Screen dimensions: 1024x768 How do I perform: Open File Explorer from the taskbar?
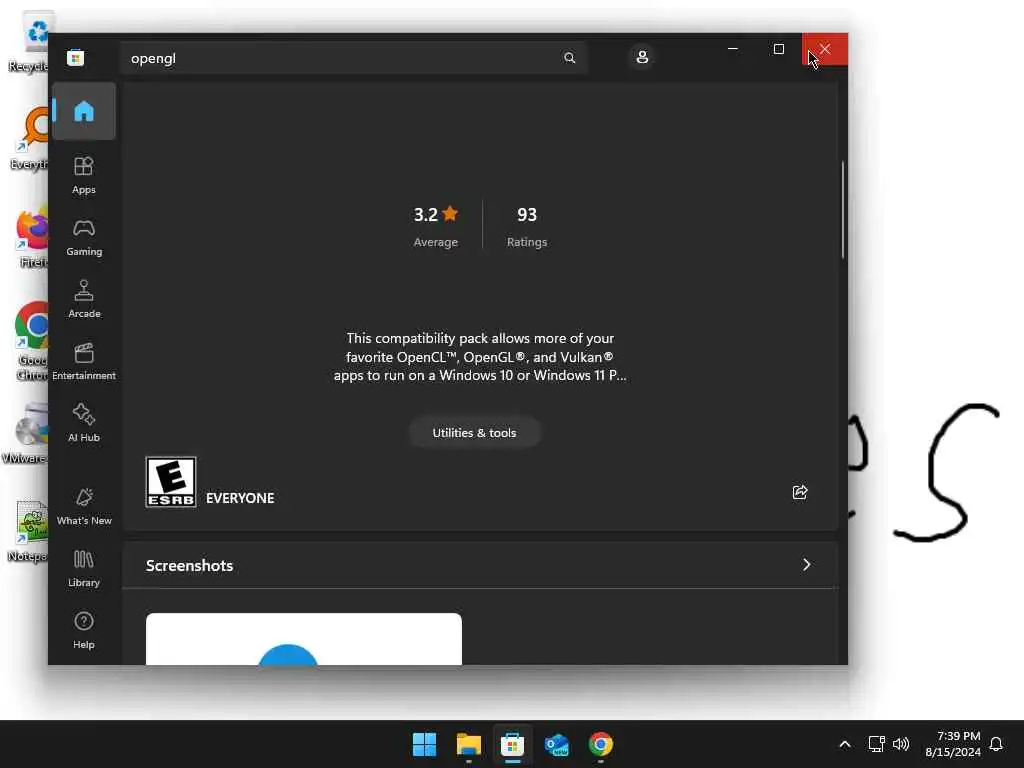469,744
